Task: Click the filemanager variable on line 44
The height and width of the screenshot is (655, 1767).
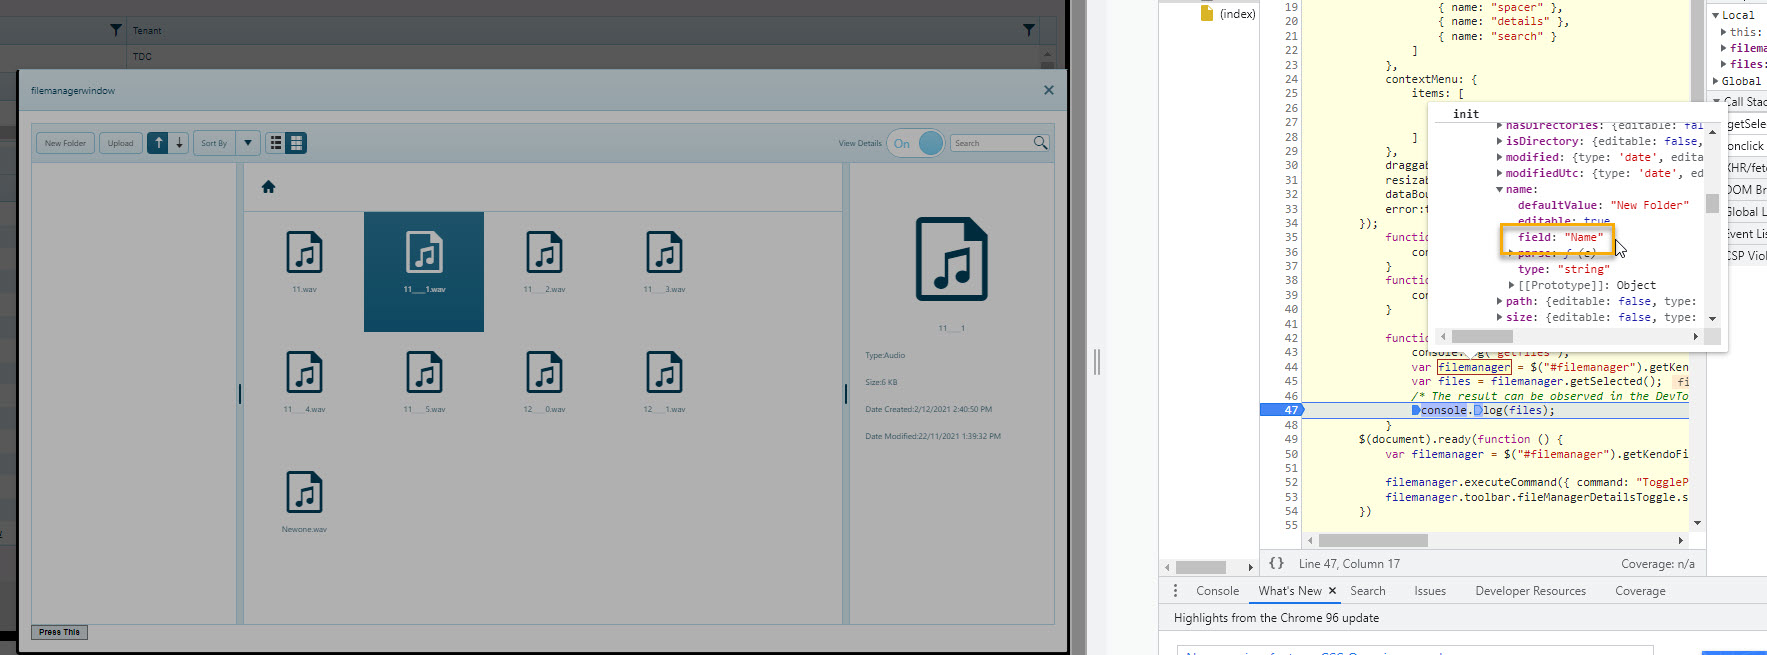Action: pyautogui.click(x=1473, y=367)
